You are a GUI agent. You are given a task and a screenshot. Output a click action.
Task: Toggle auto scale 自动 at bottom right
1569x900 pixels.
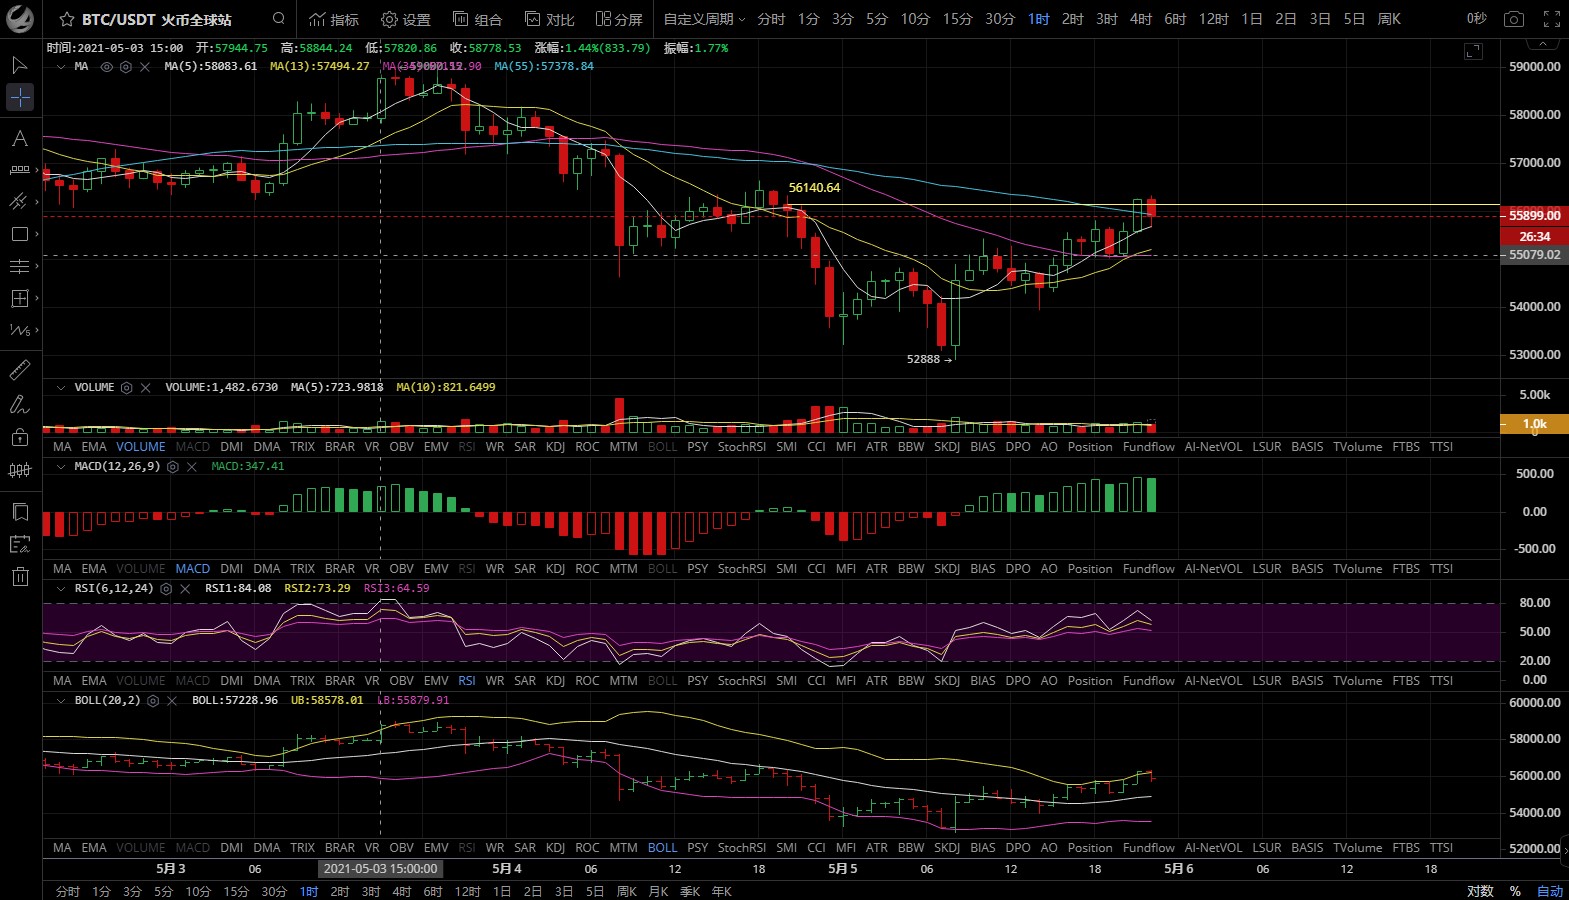pos(1550,891)
